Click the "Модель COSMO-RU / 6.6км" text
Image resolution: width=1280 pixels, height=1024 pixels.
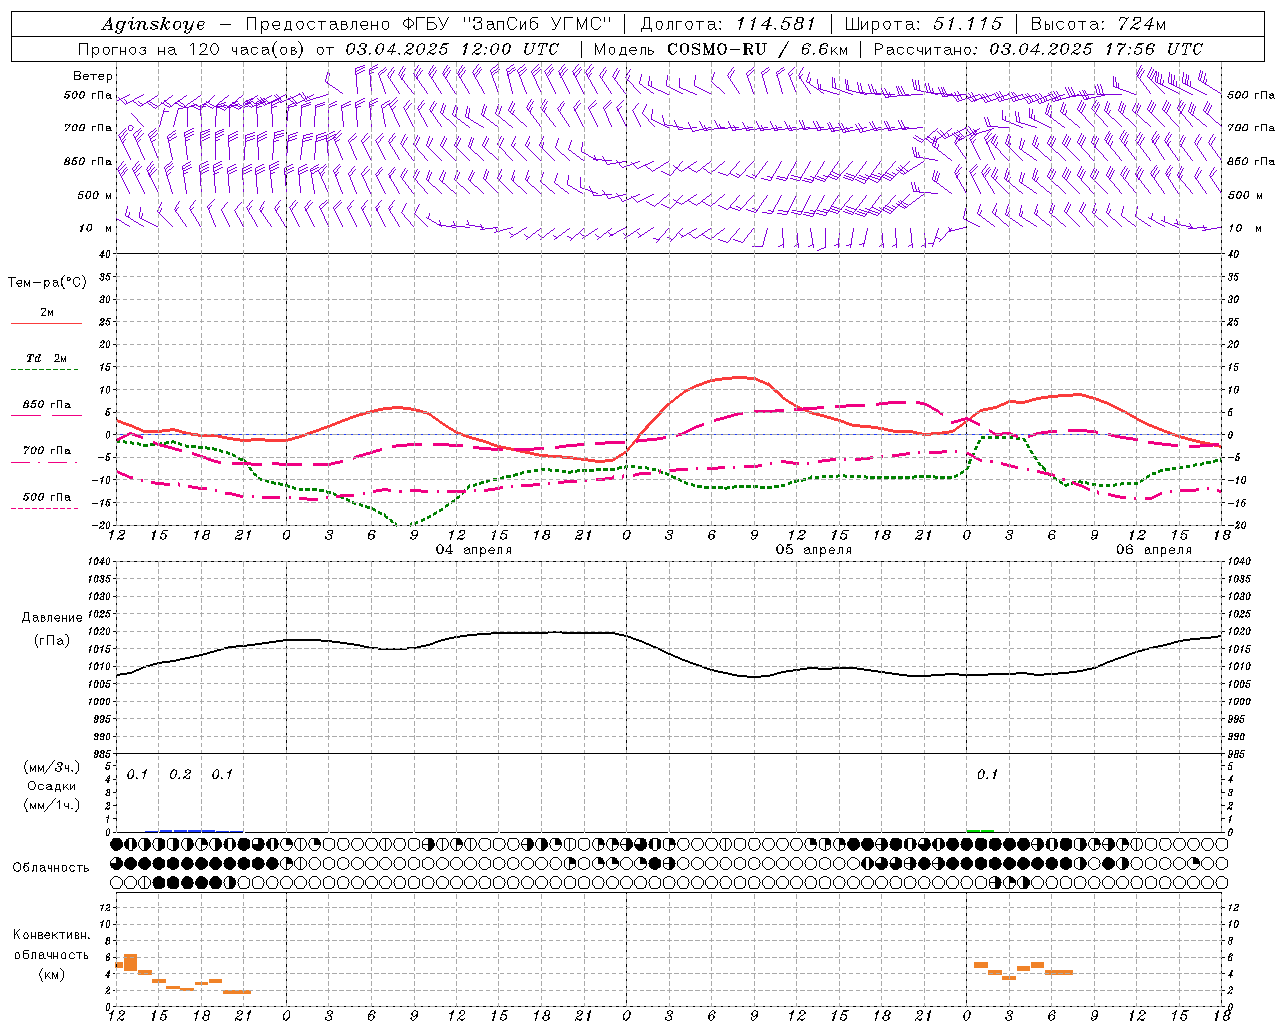pyautogui.click(x=721, y=49)
